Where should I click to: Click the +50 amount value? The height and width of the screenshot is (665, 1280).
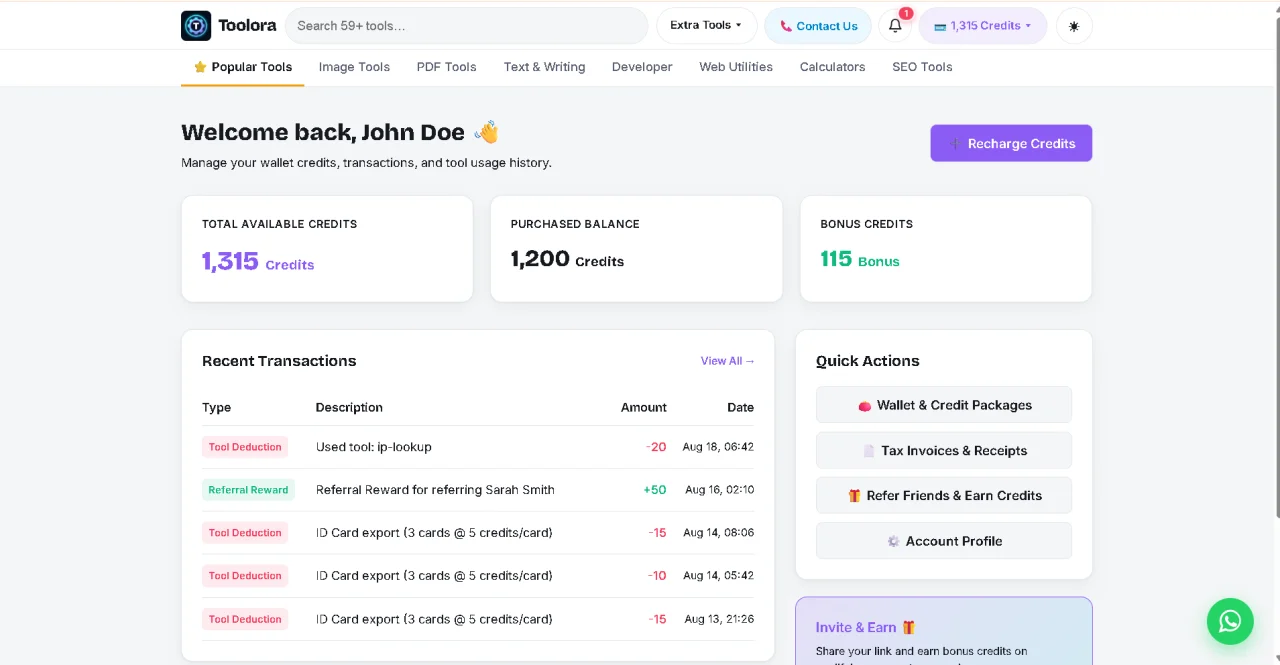[655, 490]
